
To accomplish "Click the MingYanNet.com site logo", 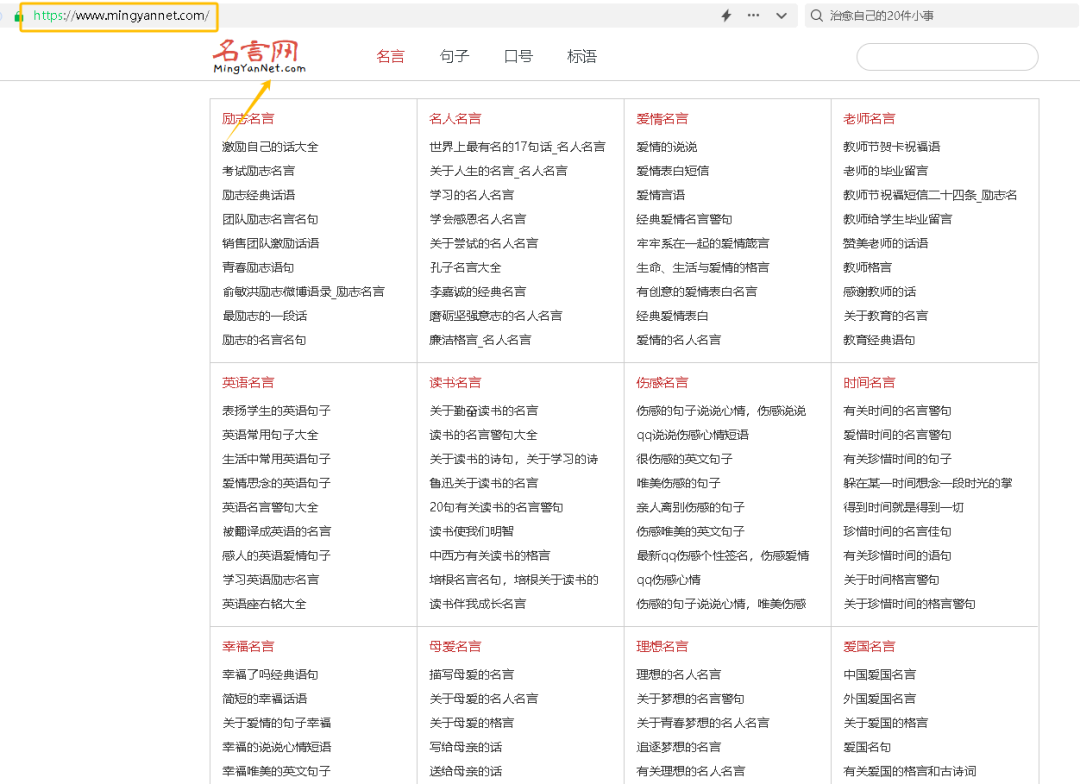I will point(259,56).
